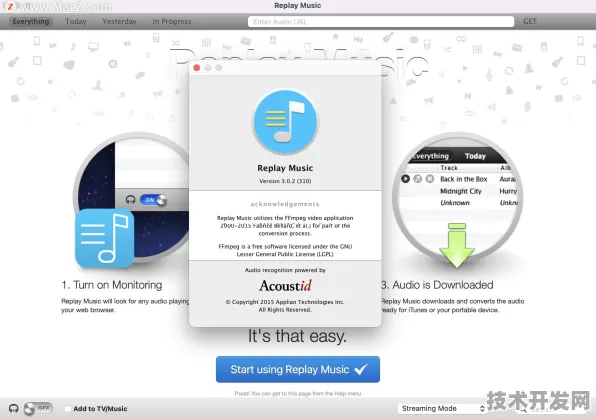Click the Back in the Box track name

tap(463, 179)
